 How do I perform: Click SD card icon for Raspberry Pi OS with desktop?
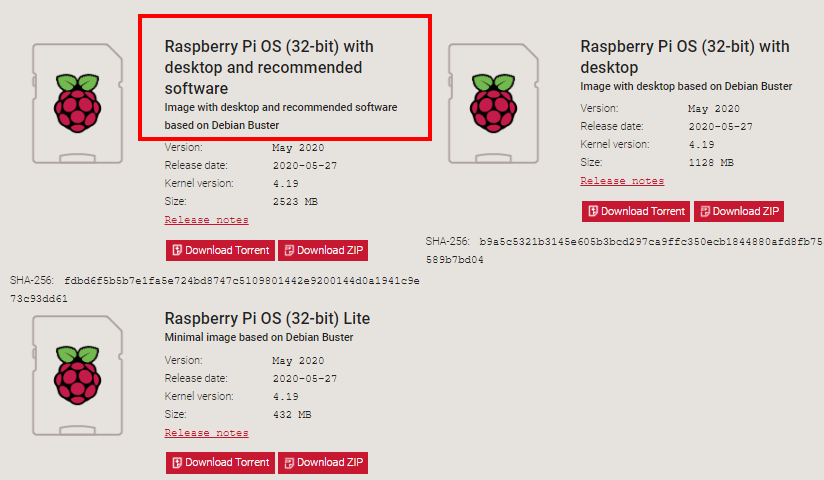[493, 104]
